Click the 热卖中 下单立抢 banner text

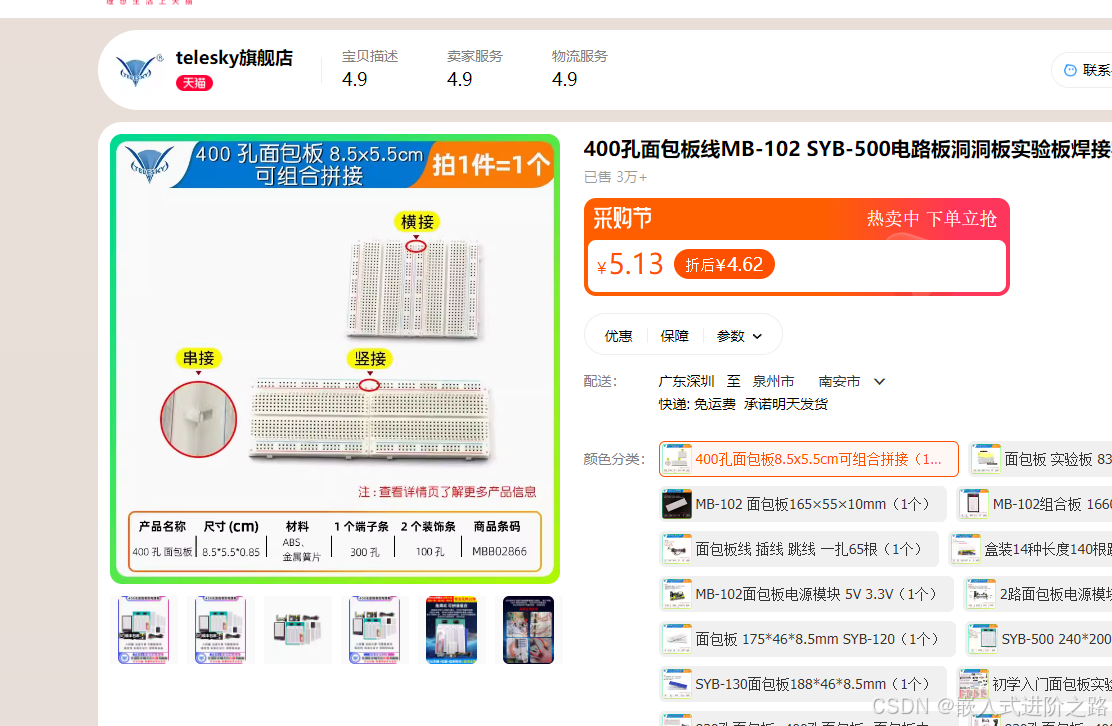pyautogui.click(x=932, y=218)
